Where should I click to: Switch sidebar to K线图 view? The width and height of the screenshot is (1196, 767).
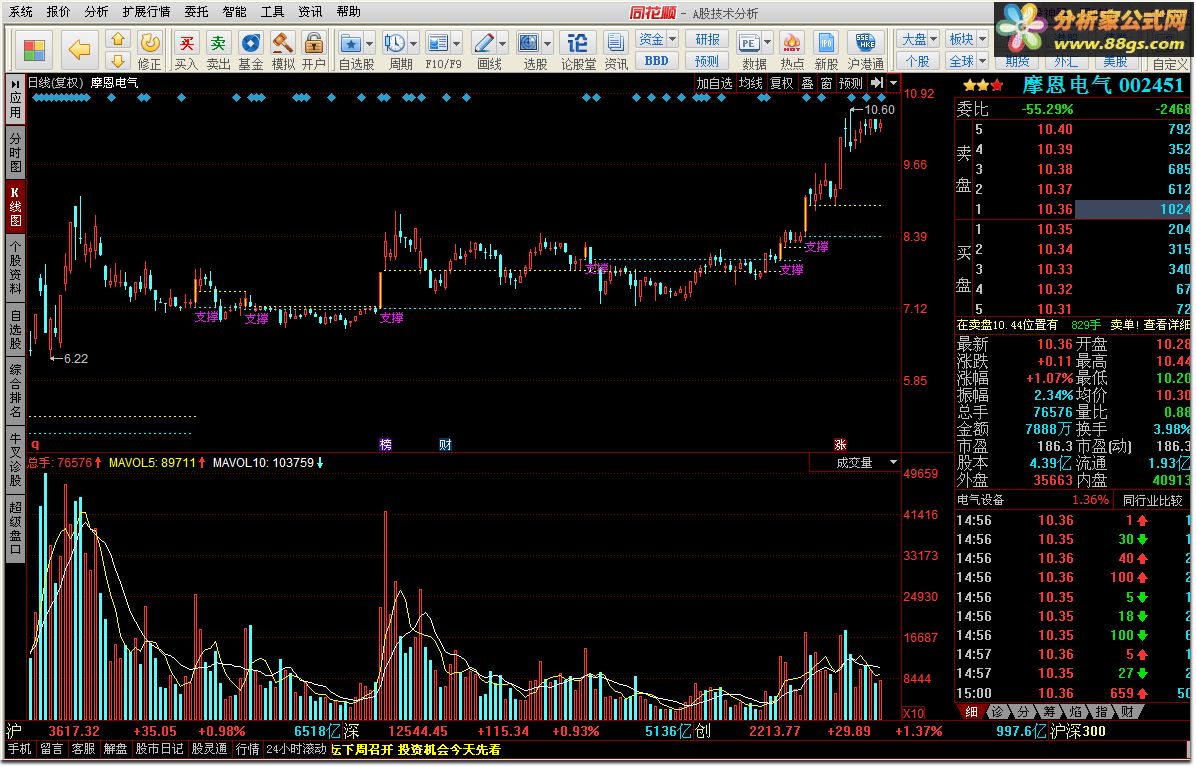[x=15, y=206]
